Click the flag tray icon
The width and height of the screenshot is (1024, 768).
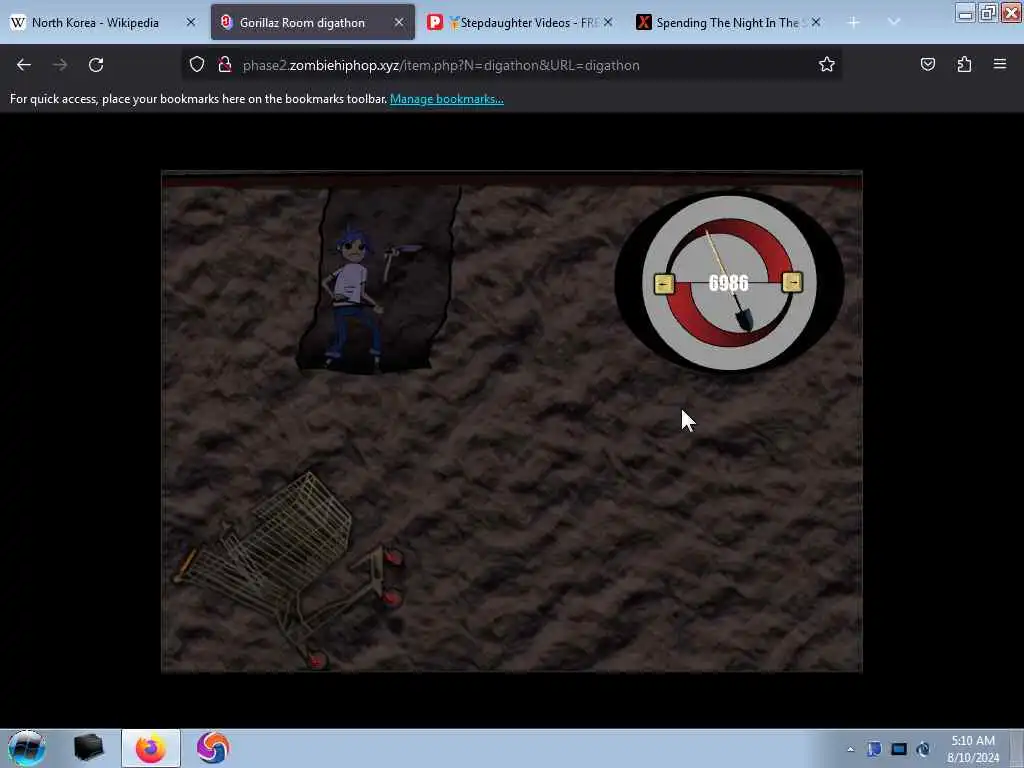874,749
